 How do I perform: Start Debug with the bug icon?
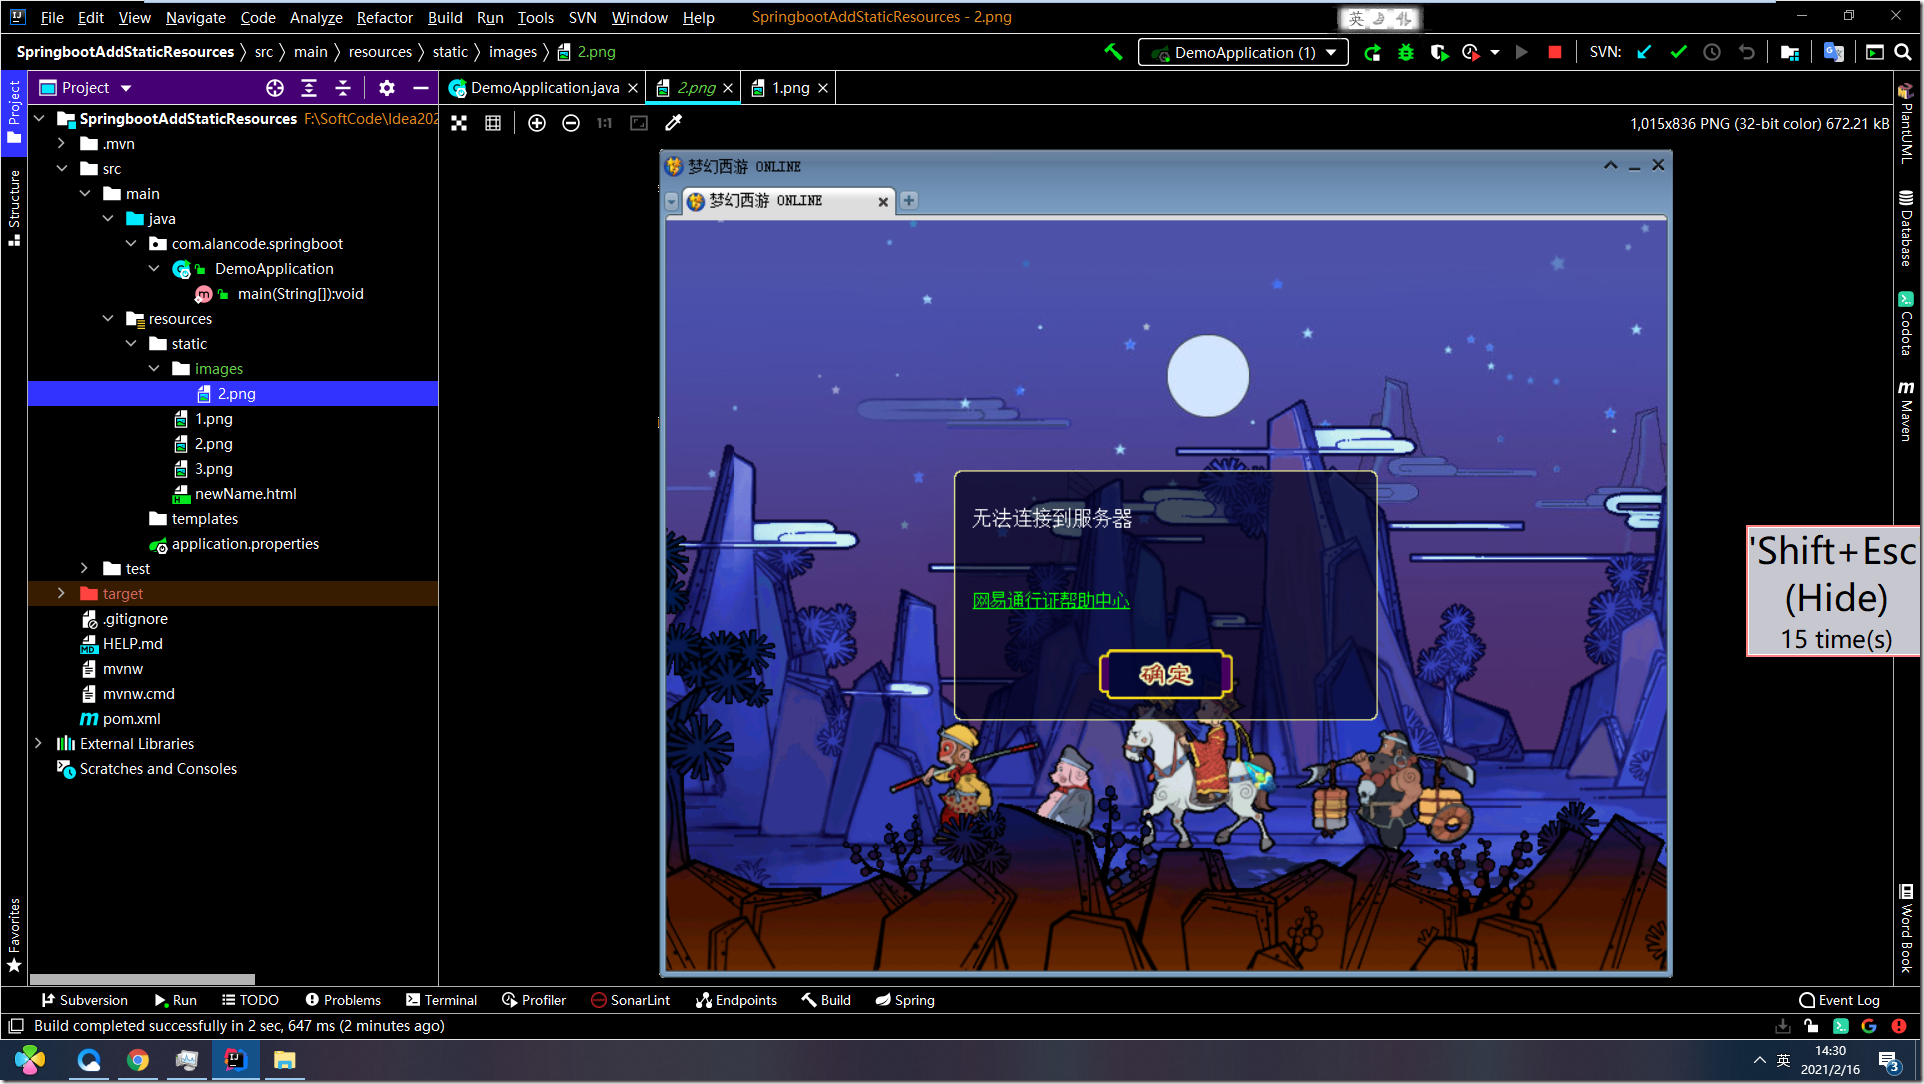pos(1406,52)
